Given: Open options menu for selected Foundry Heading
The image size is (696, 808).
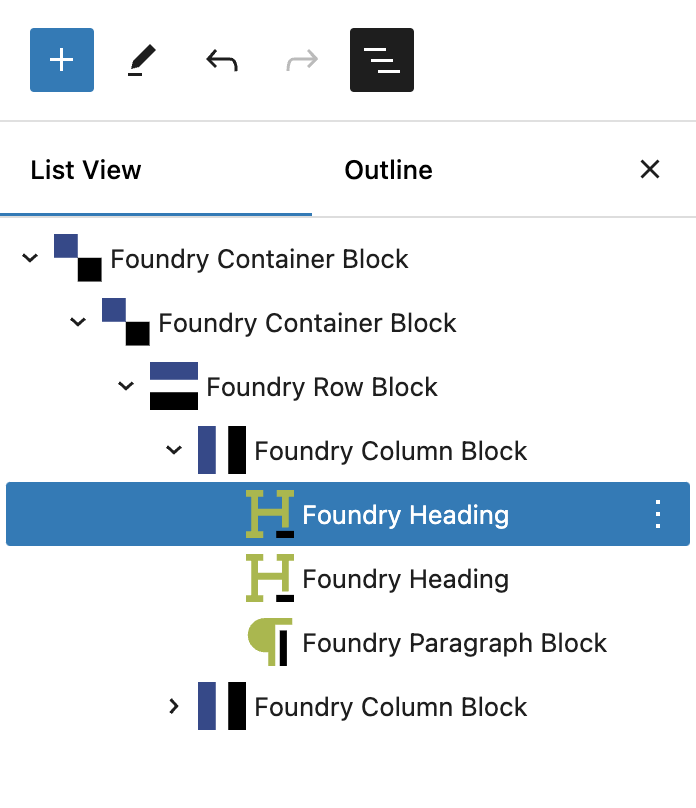Looking at the screenshot, I should 658,515.
